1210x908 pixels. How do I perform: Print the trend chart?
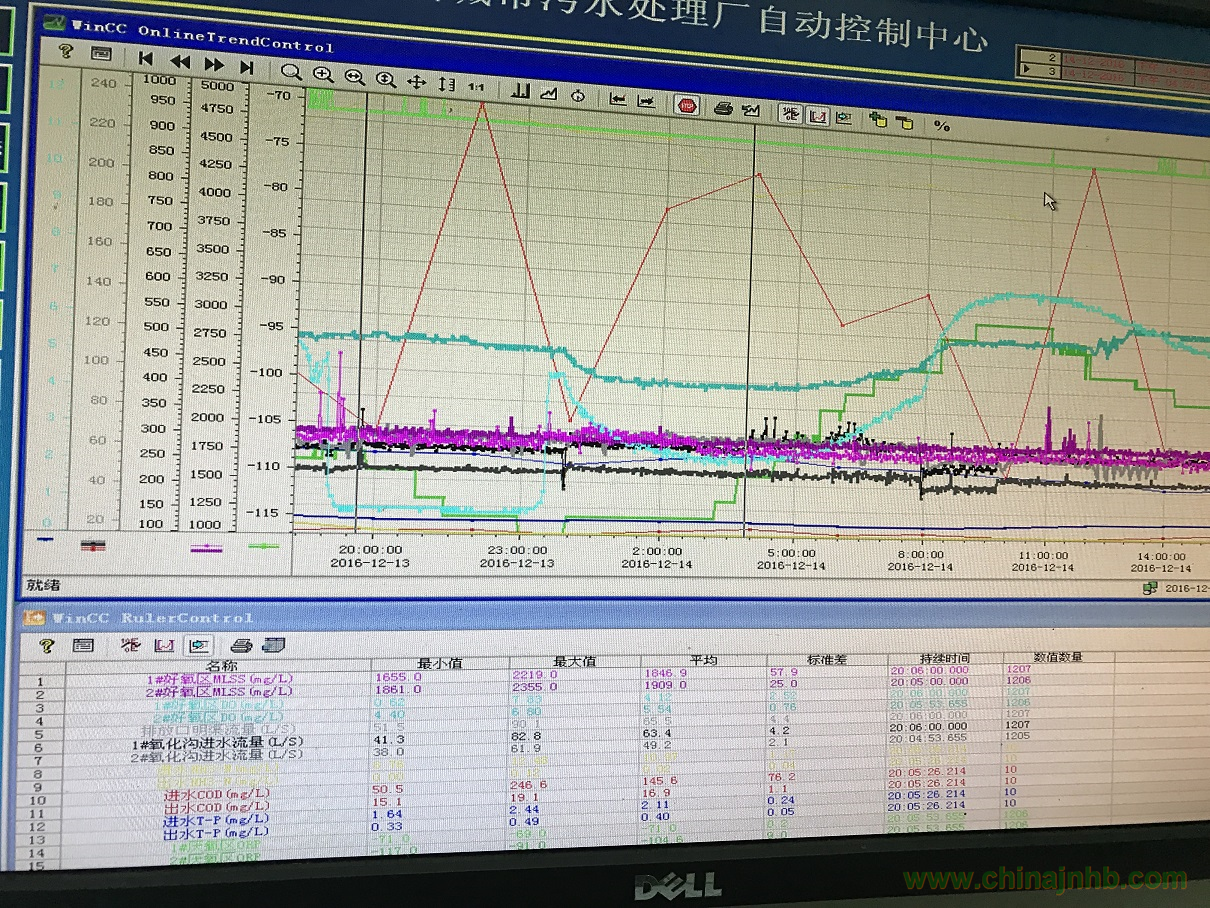click(x=723, y=107)
